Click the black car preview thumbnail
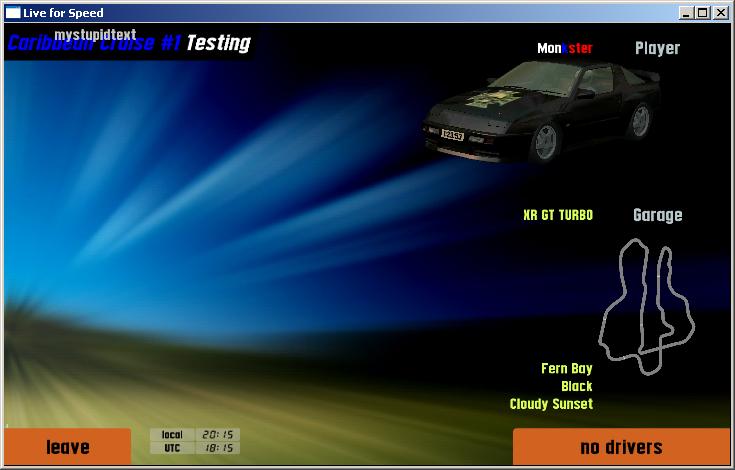The height and width of the screenshot is (470, 735). coord(541,112)
